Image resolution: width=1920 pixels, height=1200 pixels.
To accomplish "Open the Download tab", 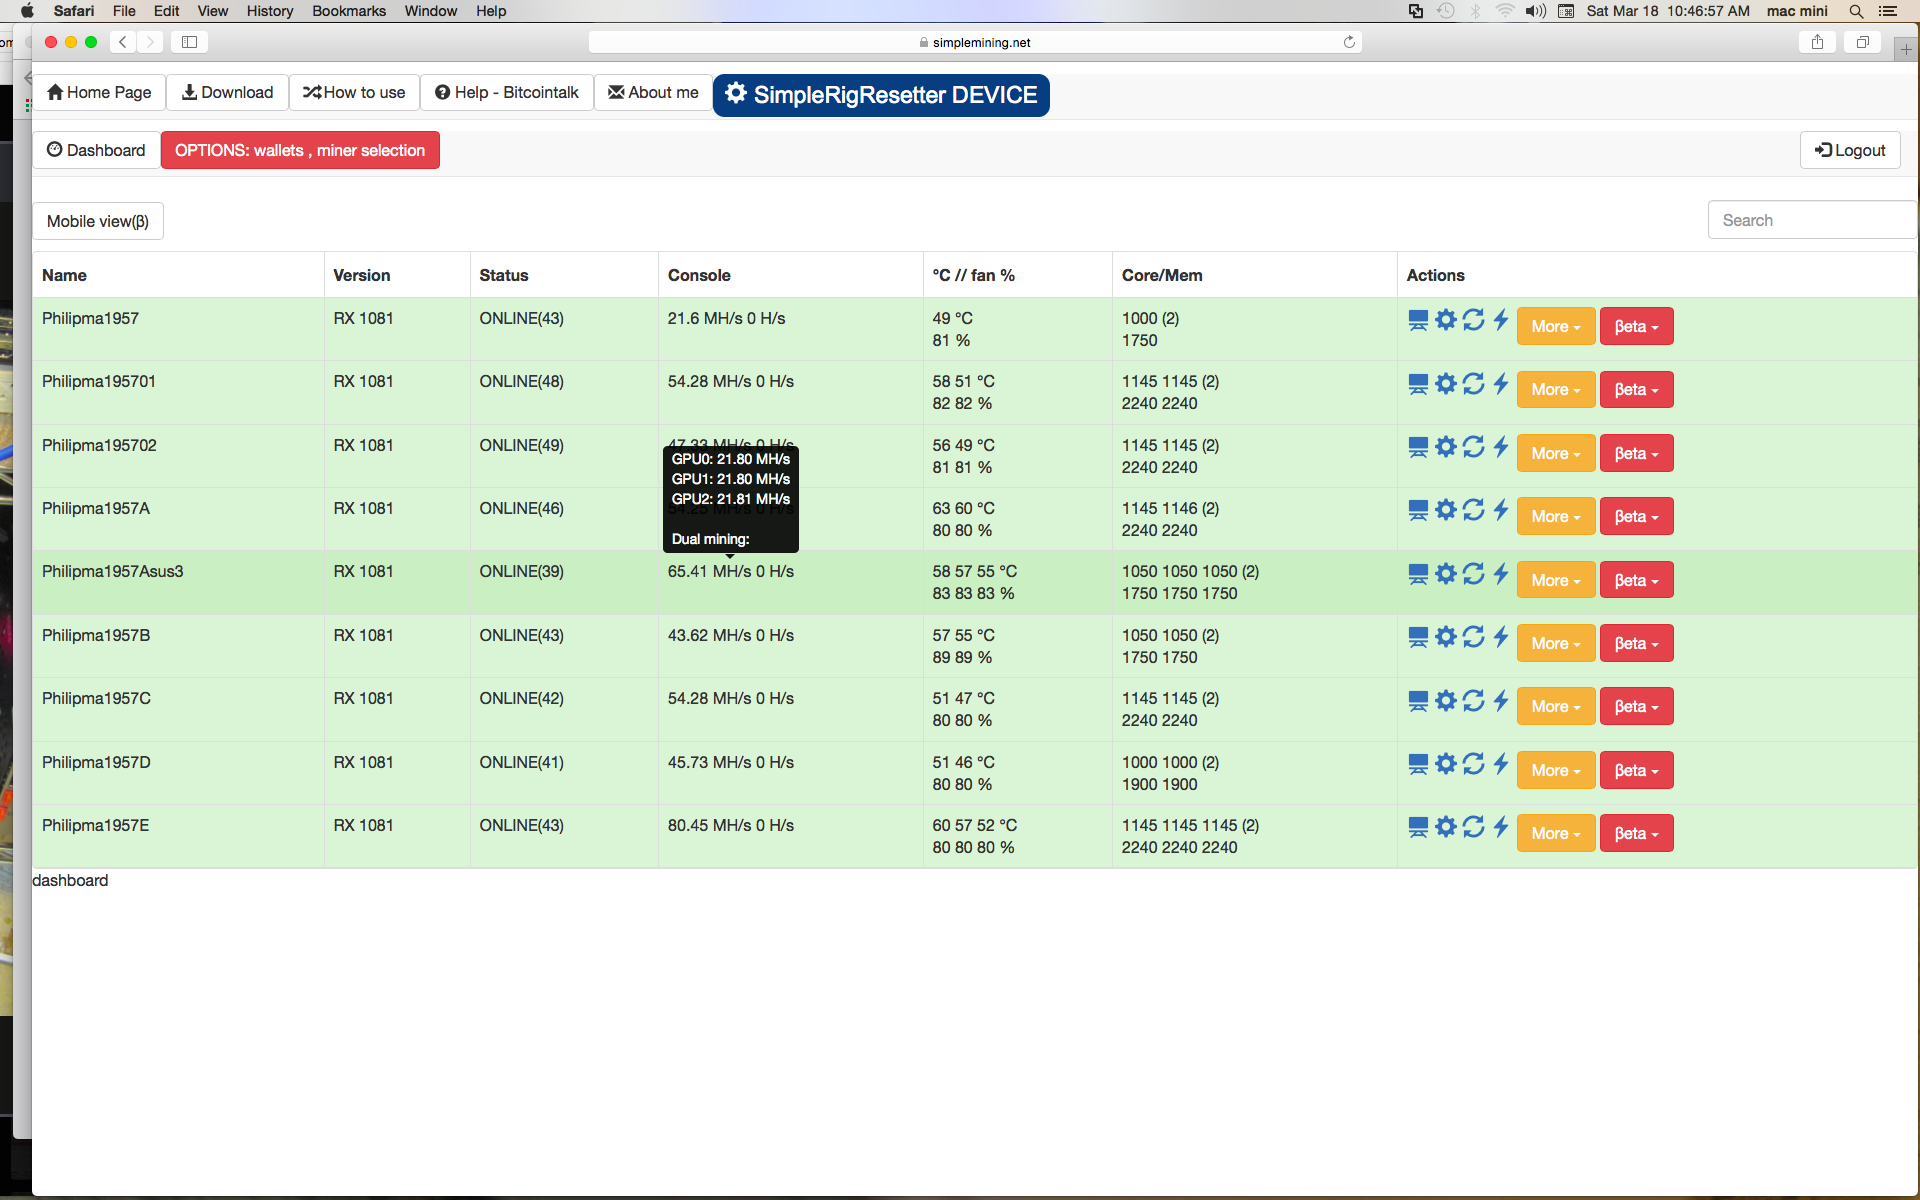I will click(227, 92).
